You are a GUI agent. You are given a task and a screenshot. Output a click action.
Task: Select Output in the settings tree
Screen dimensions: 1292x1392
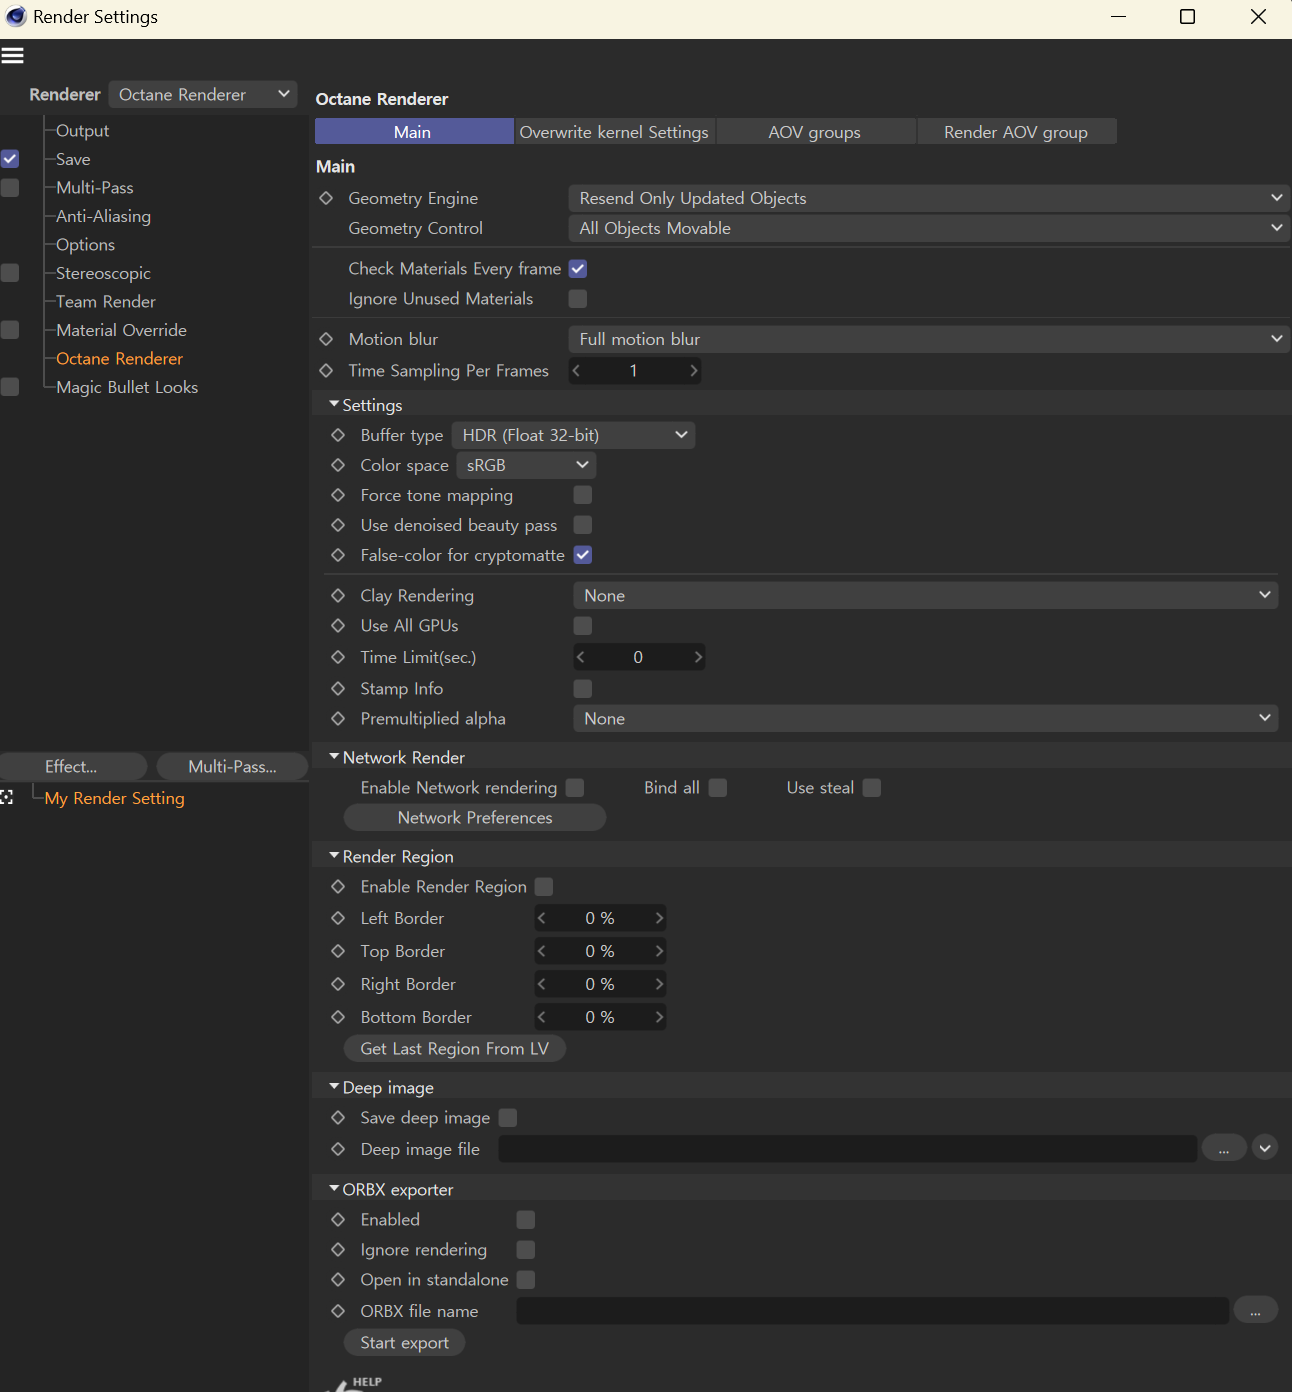pyautogui.click(x=82, y=131)
